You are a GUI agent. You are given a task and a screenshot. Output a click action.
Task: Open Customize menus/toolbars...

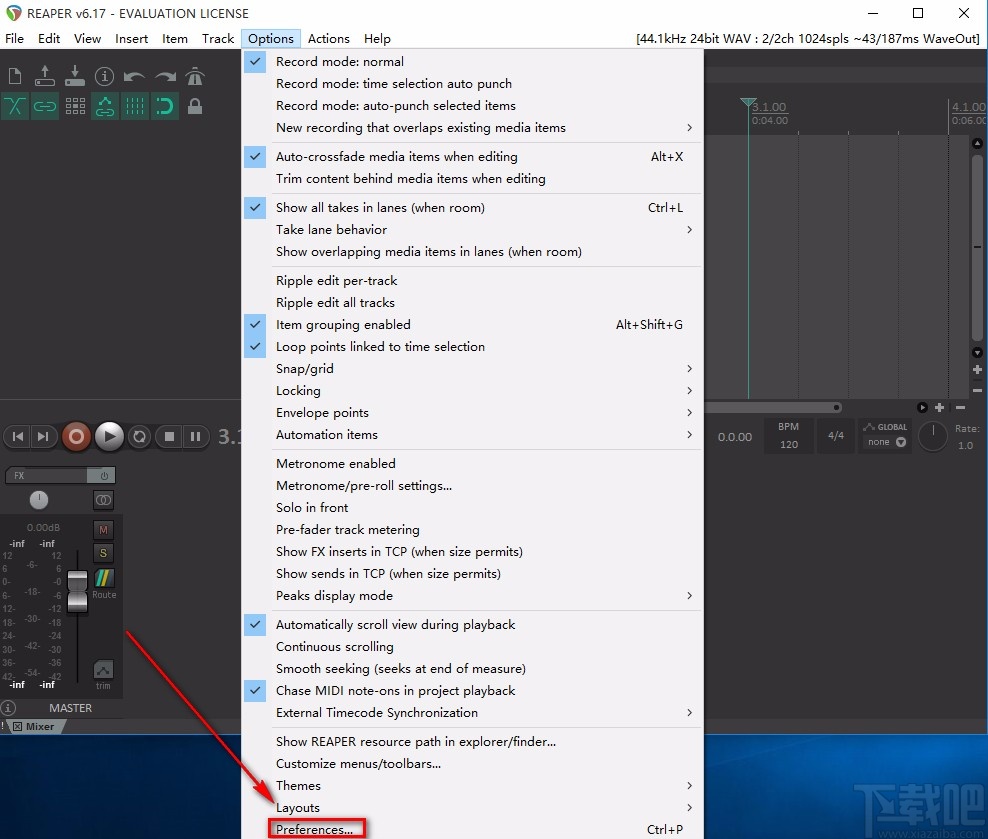click(473, 764)
